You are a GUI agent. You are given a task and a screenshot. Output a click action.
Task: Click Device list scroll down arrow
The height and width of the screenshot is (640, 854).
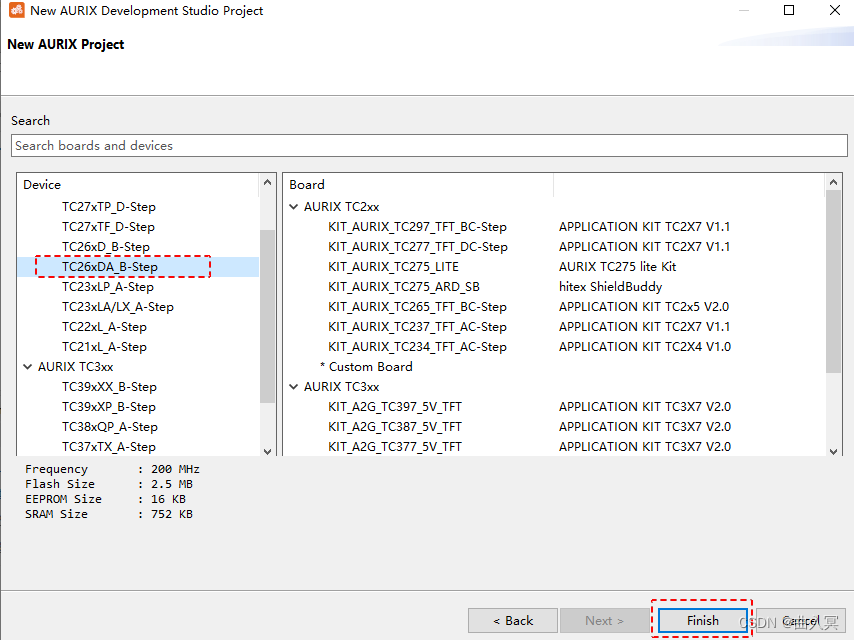(x=267, y=451)
